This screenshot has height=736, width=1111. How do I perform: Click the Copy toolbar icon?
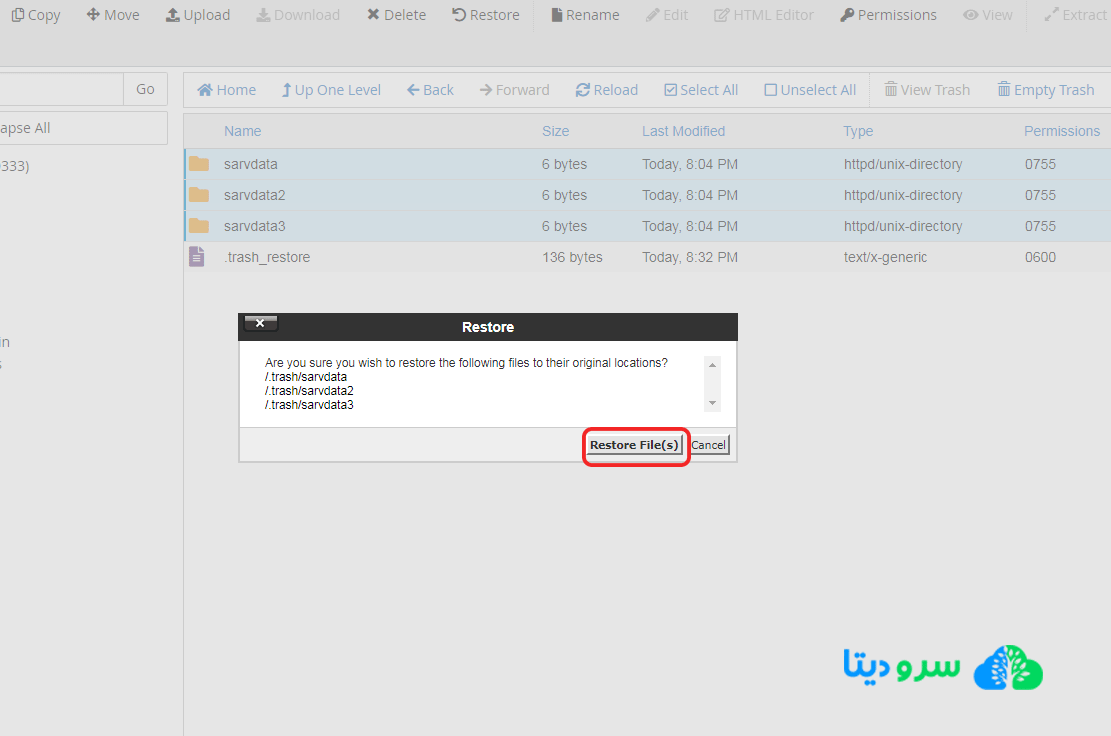click(x=36, y=15)
